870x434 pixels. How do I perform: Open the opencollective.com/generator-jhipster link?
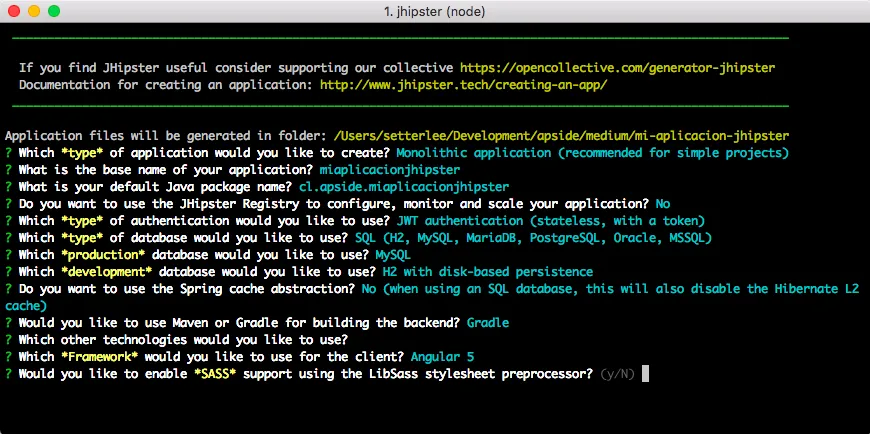pos(618,68)
